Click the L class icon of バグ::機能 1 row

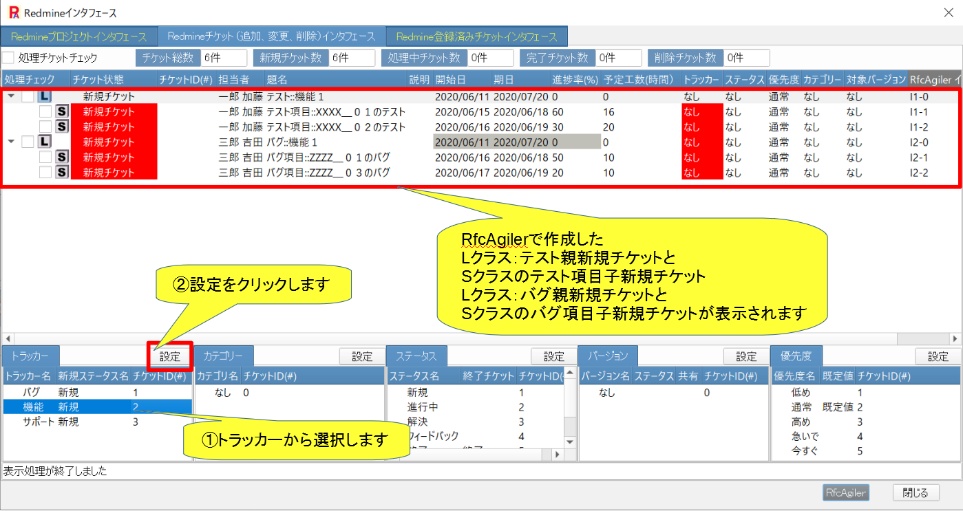[x=45, y=142]
